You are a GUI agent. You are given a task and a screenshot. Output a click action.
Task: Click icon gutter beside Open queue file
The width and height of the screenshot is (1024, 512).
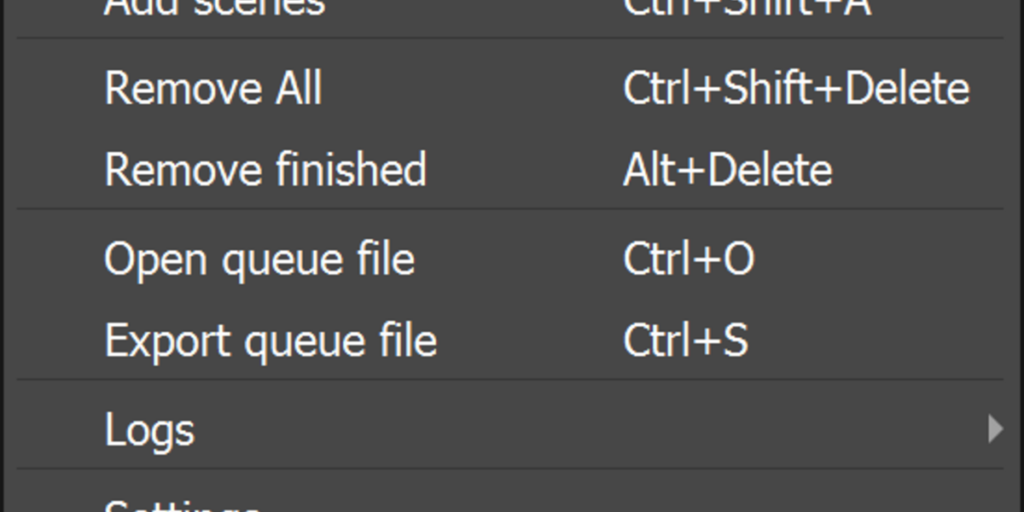pos(57,259)
